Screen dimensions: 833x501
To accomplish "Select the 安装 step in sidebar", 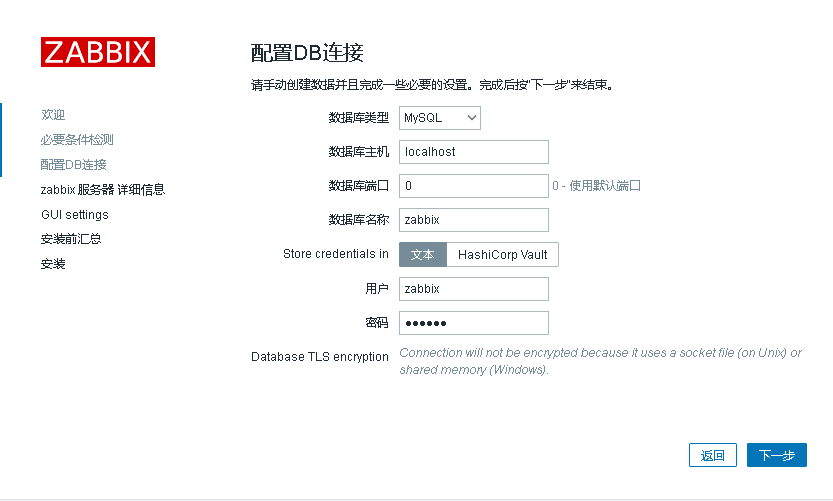I will click(53, 264).
